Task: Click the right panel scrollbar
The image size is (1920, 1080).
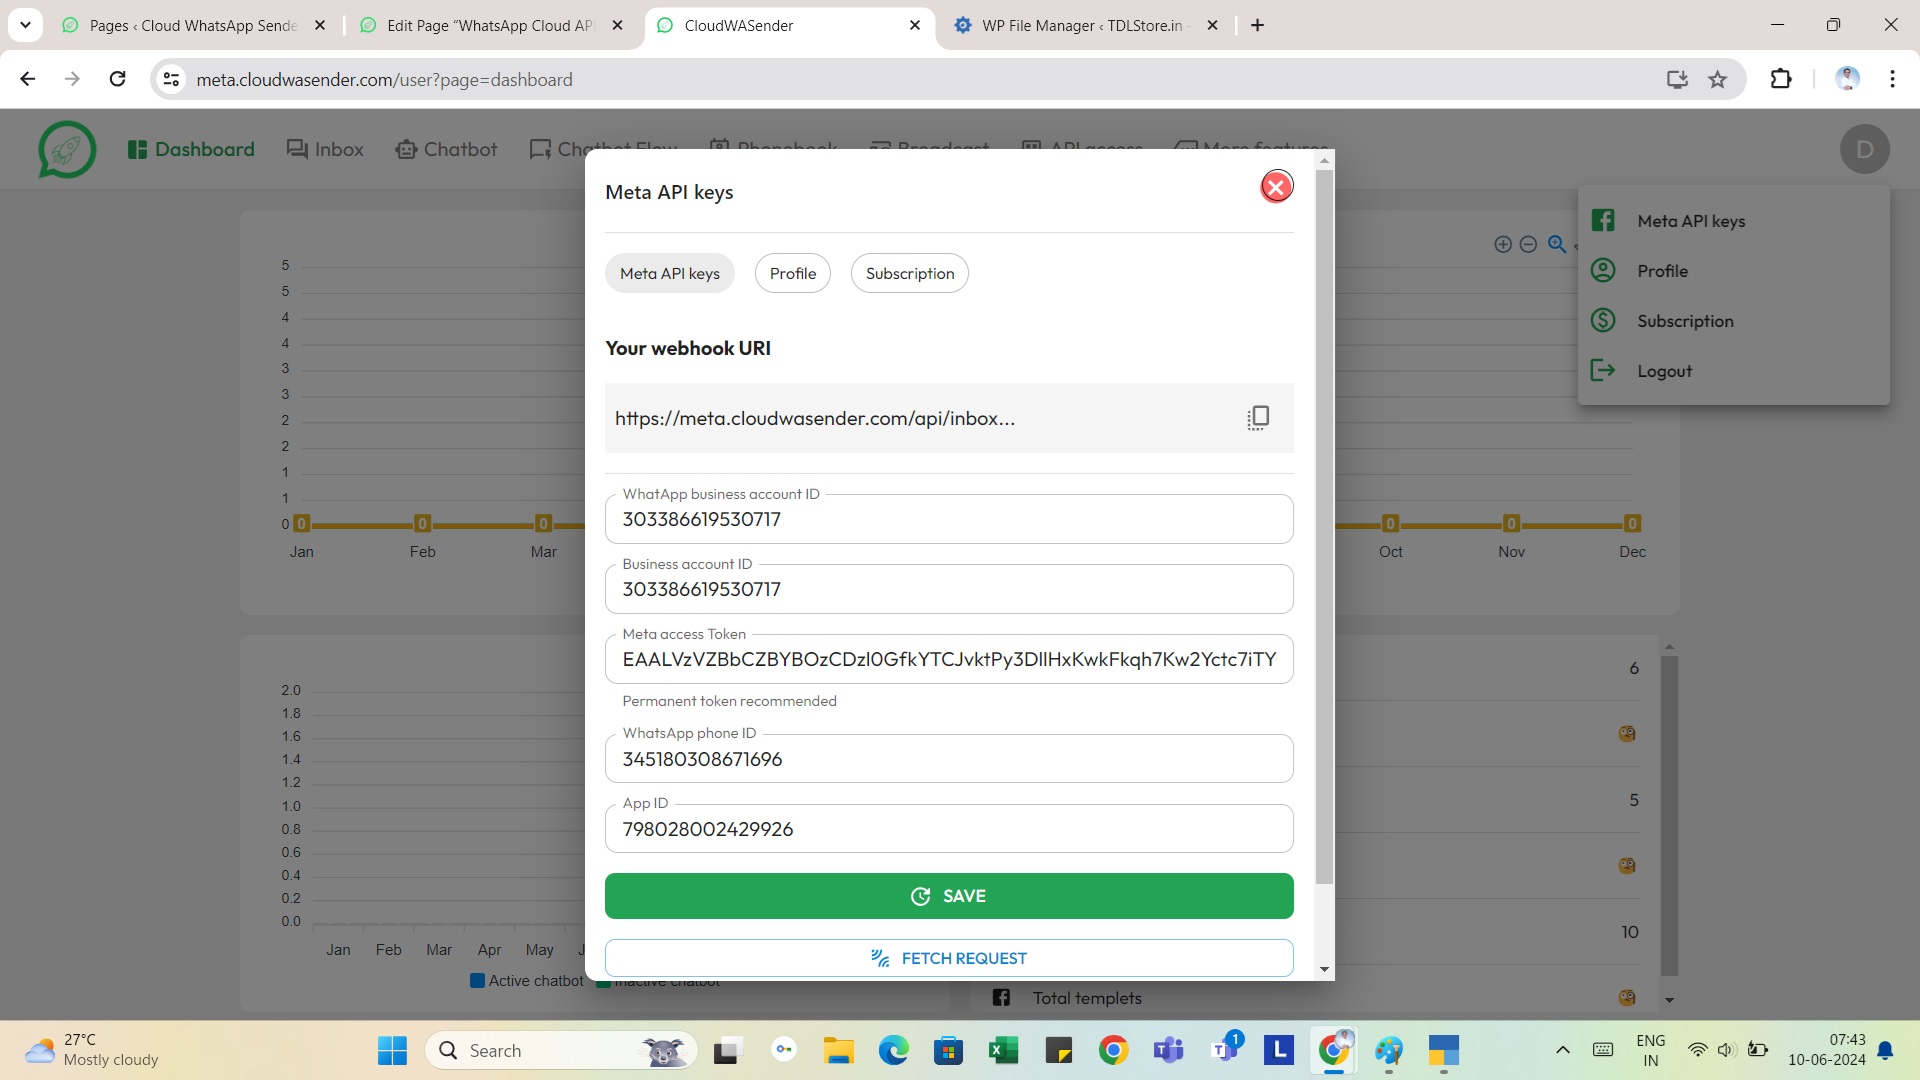Action: (x=1669, y=815)
